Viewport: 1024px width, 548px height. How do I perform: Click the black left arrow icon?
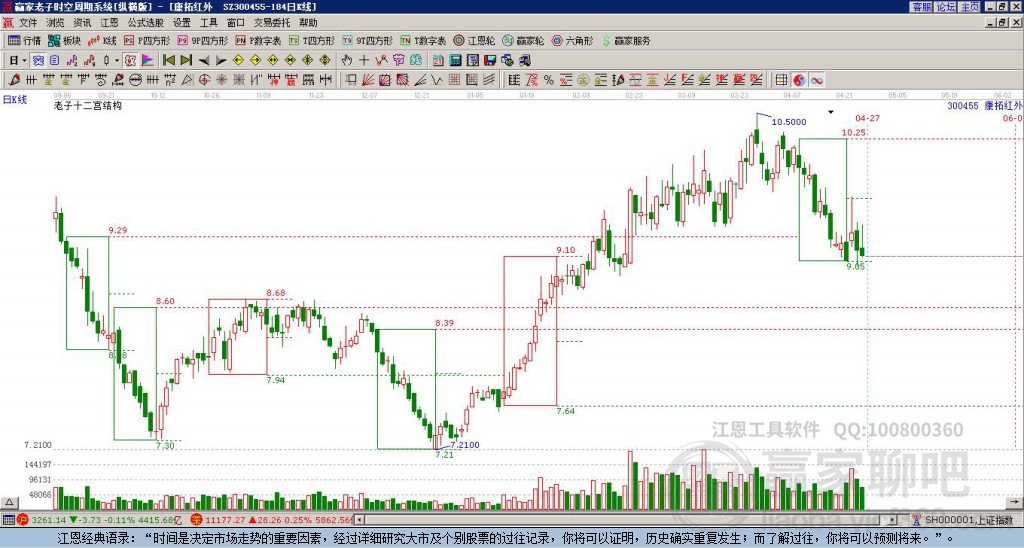coord(204,61)
